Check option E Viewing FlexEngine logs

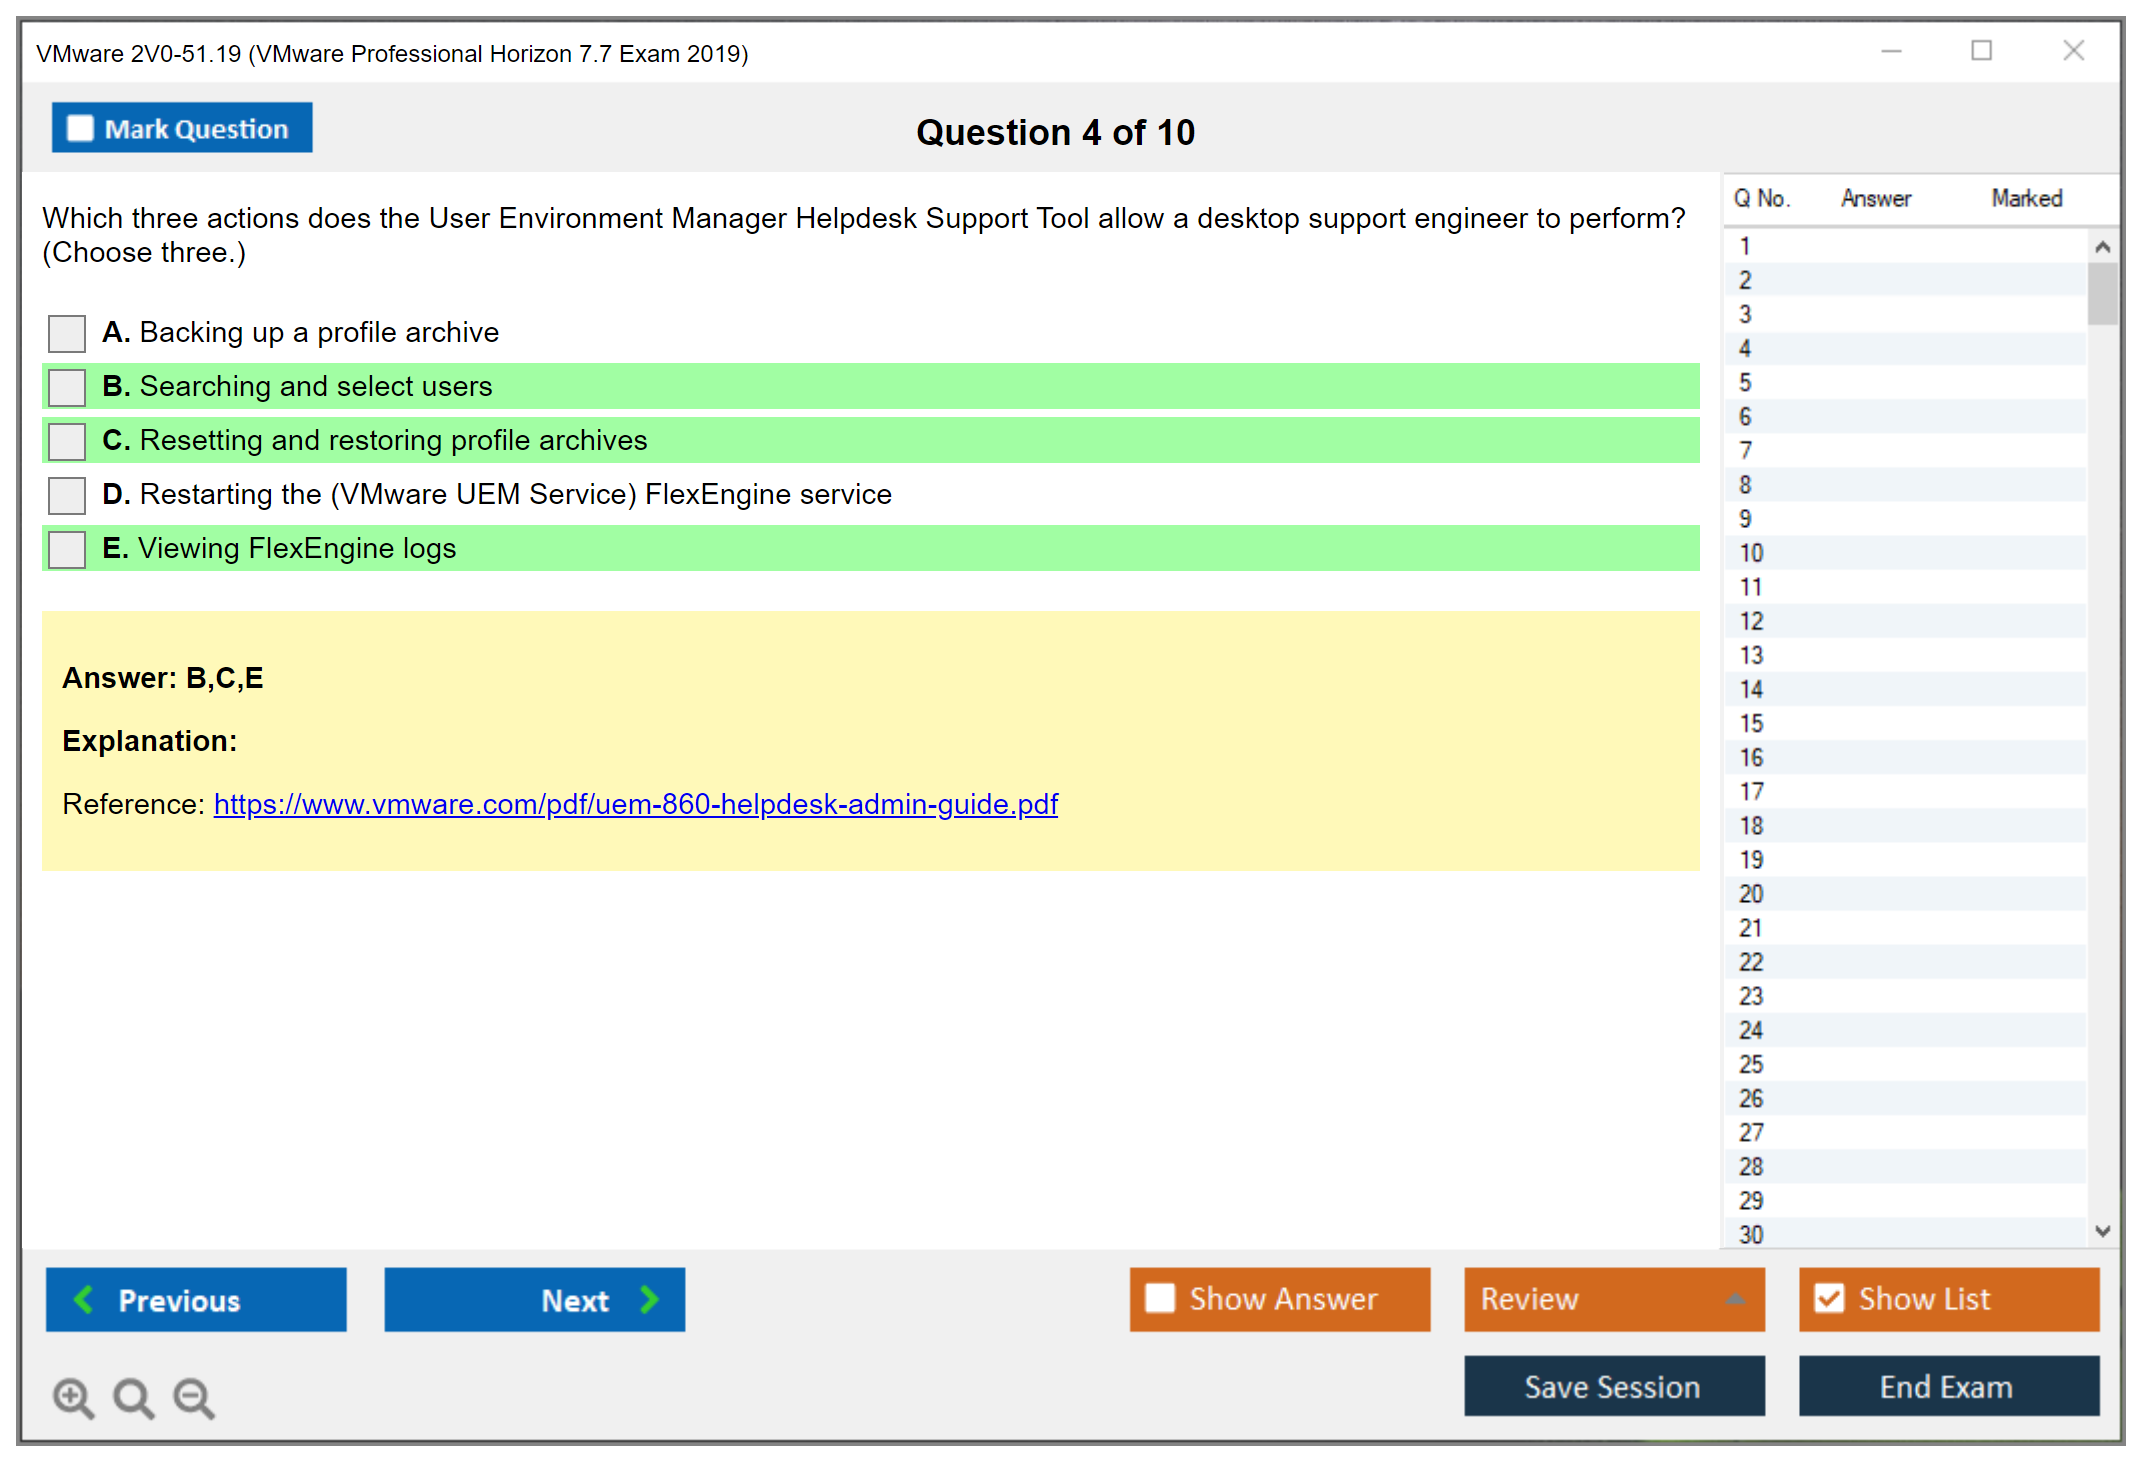pyautogui.click(x=67, y=549)
